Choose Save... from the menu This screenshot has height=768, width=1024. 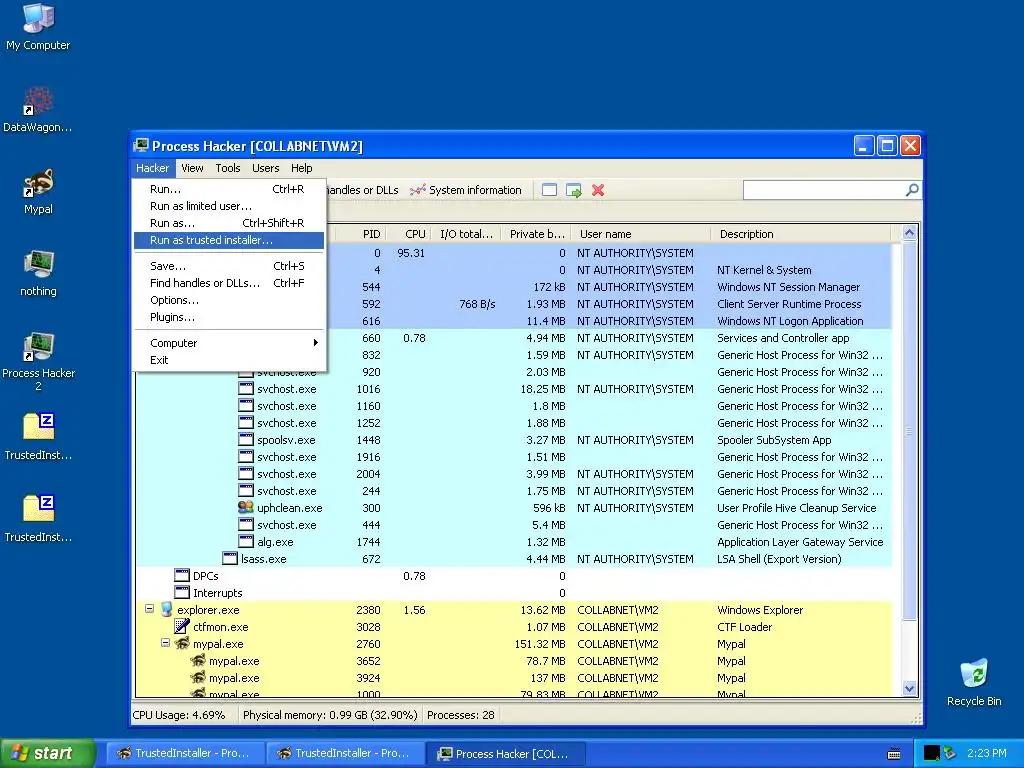pos(229,266)
